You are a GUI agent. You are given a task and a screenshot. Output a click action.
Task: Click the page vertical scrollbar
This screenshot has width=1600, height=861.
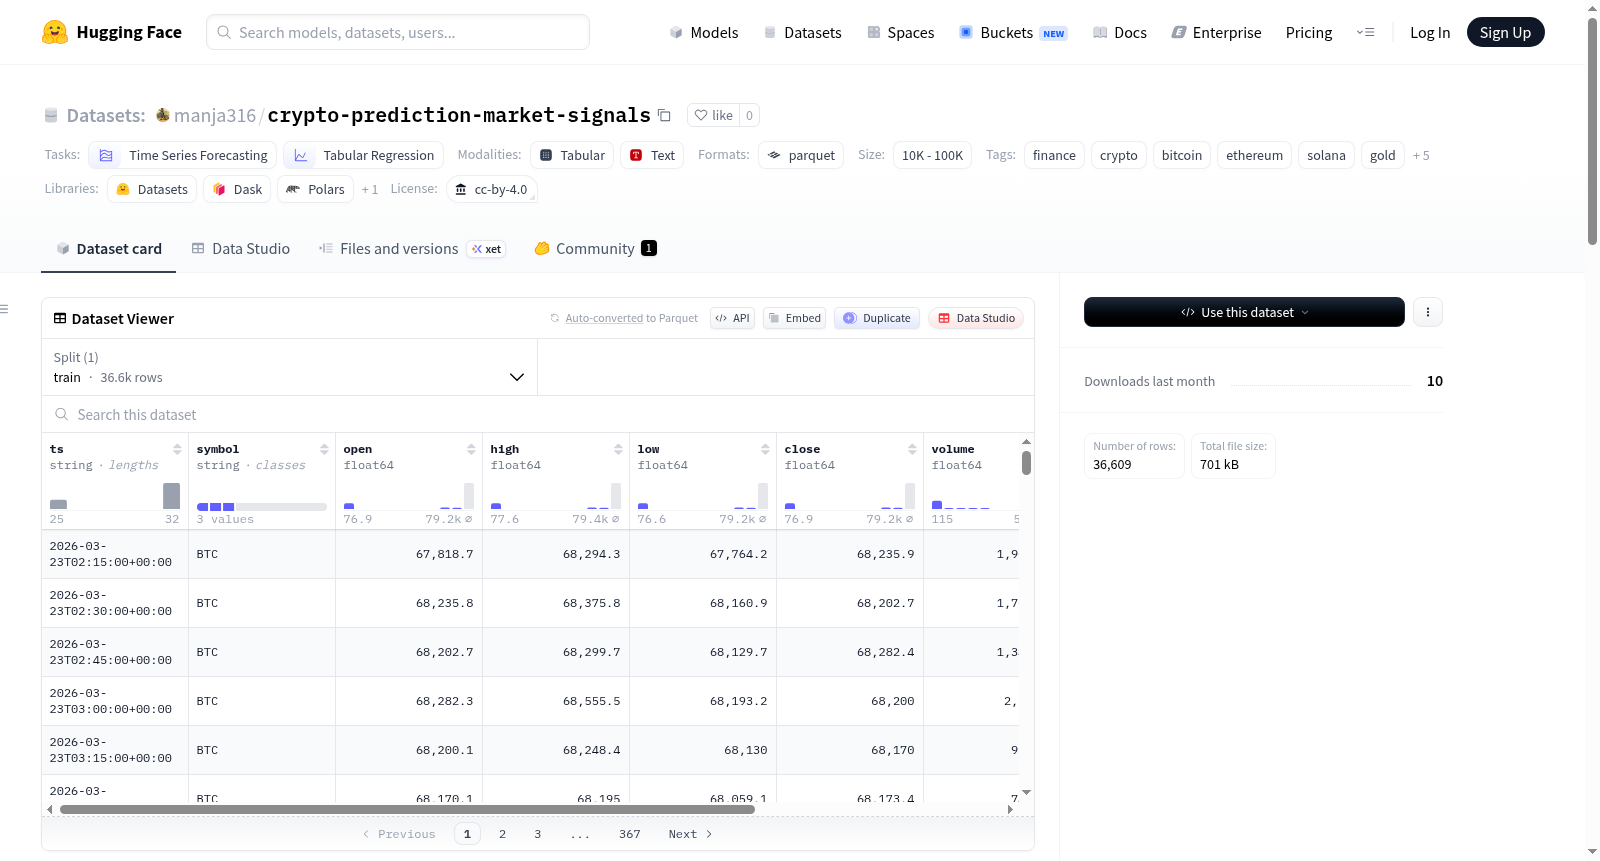pyautogui.click(x=1592, y=130)
